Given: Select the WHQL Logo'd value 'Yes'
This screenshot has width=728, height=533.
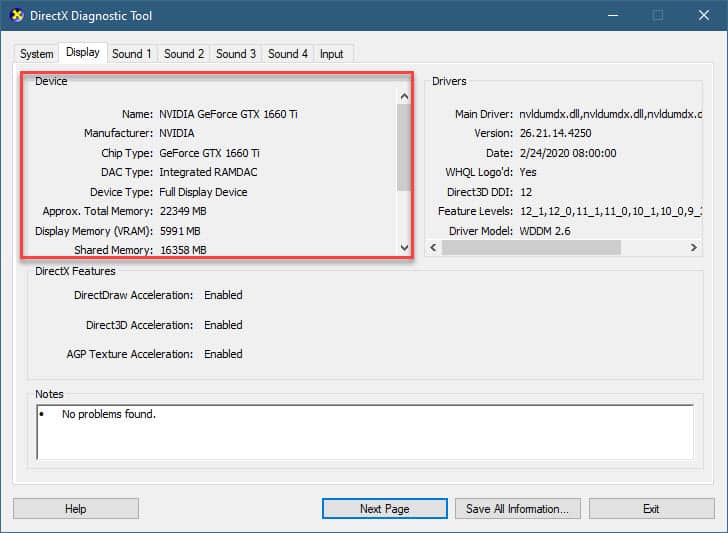Looking at the screenshot, I should (x=528, y=172).
